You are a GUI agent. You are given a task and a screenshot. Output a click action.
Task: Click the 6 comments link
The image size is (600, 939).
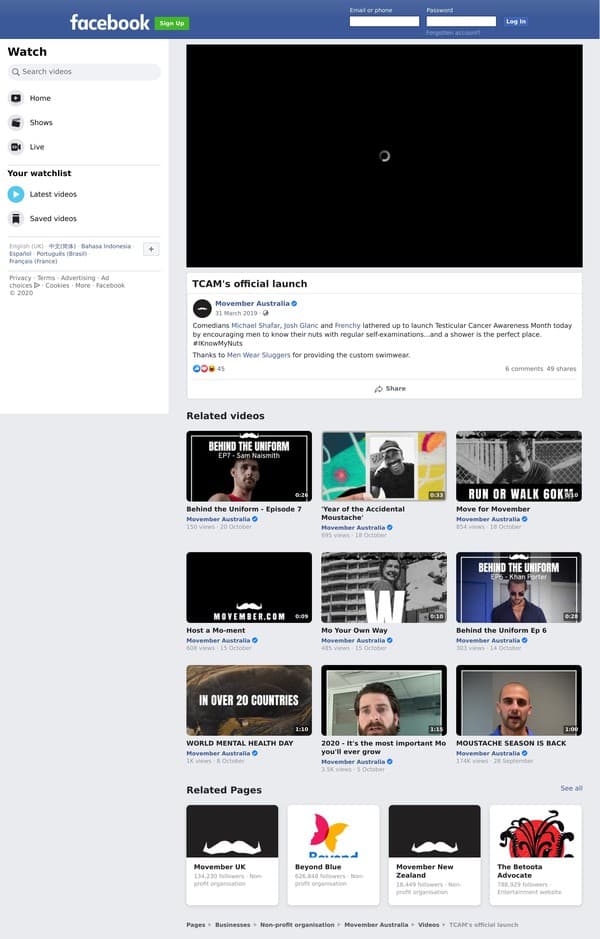(x=523, y=368)
